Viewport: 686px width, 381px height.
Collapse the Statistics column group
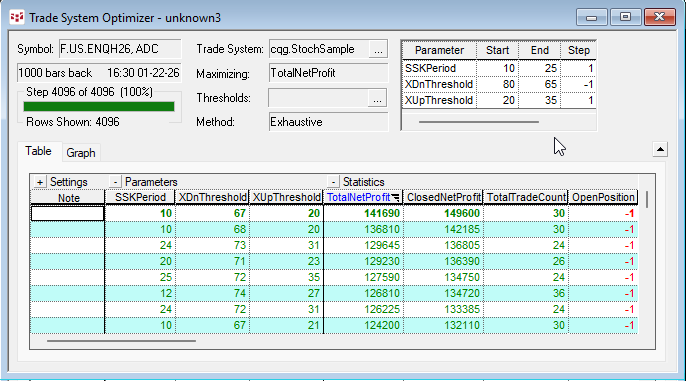(333, 182)
